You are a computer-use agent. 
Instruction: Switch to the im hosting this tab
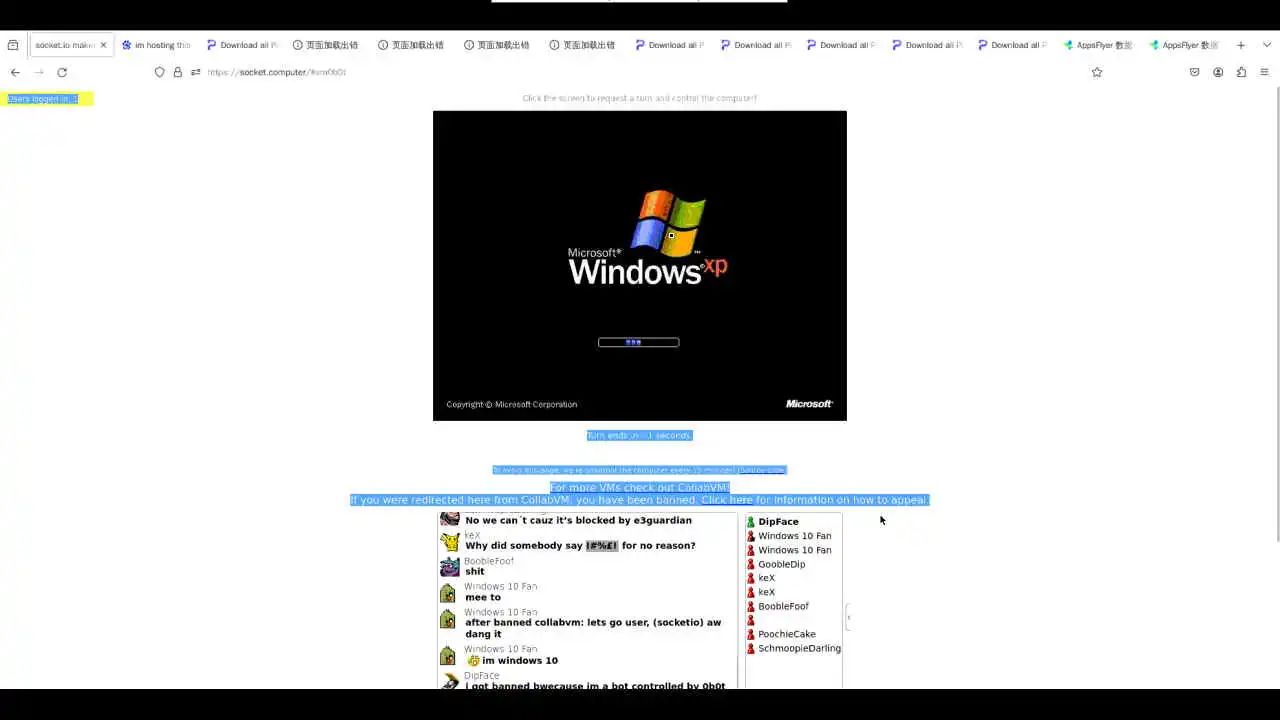[x=156, y=45]
